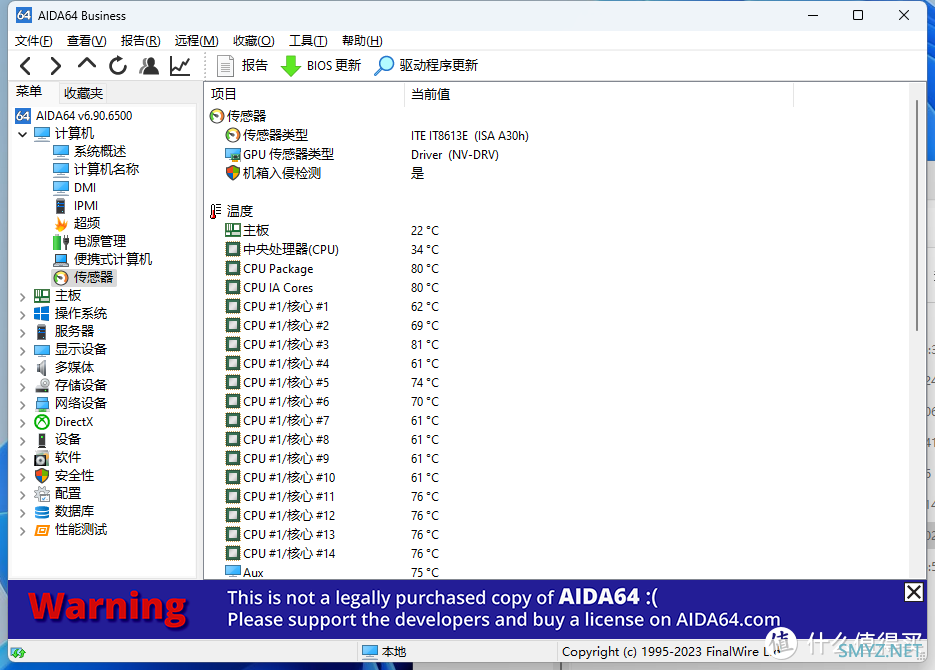This screenshot has height=670, width=935.
Task: Expand the 主板 tree node
Action: tap(23, 296)
